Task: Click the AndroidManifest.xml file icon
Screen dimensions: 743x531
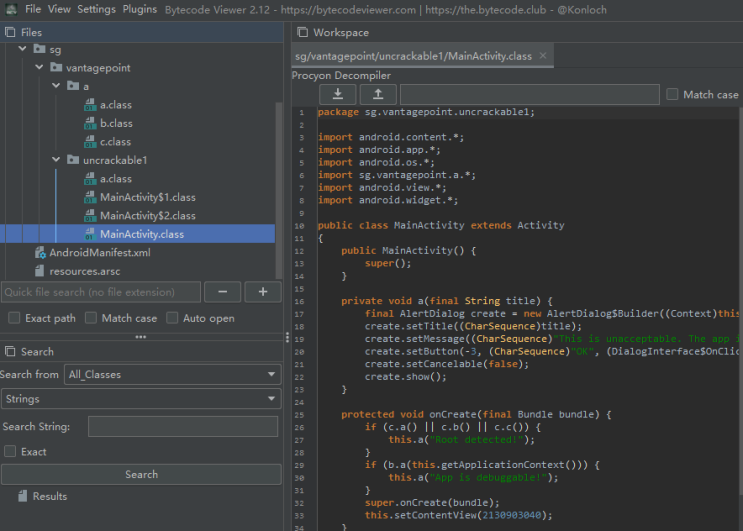Action: (40, 252)
